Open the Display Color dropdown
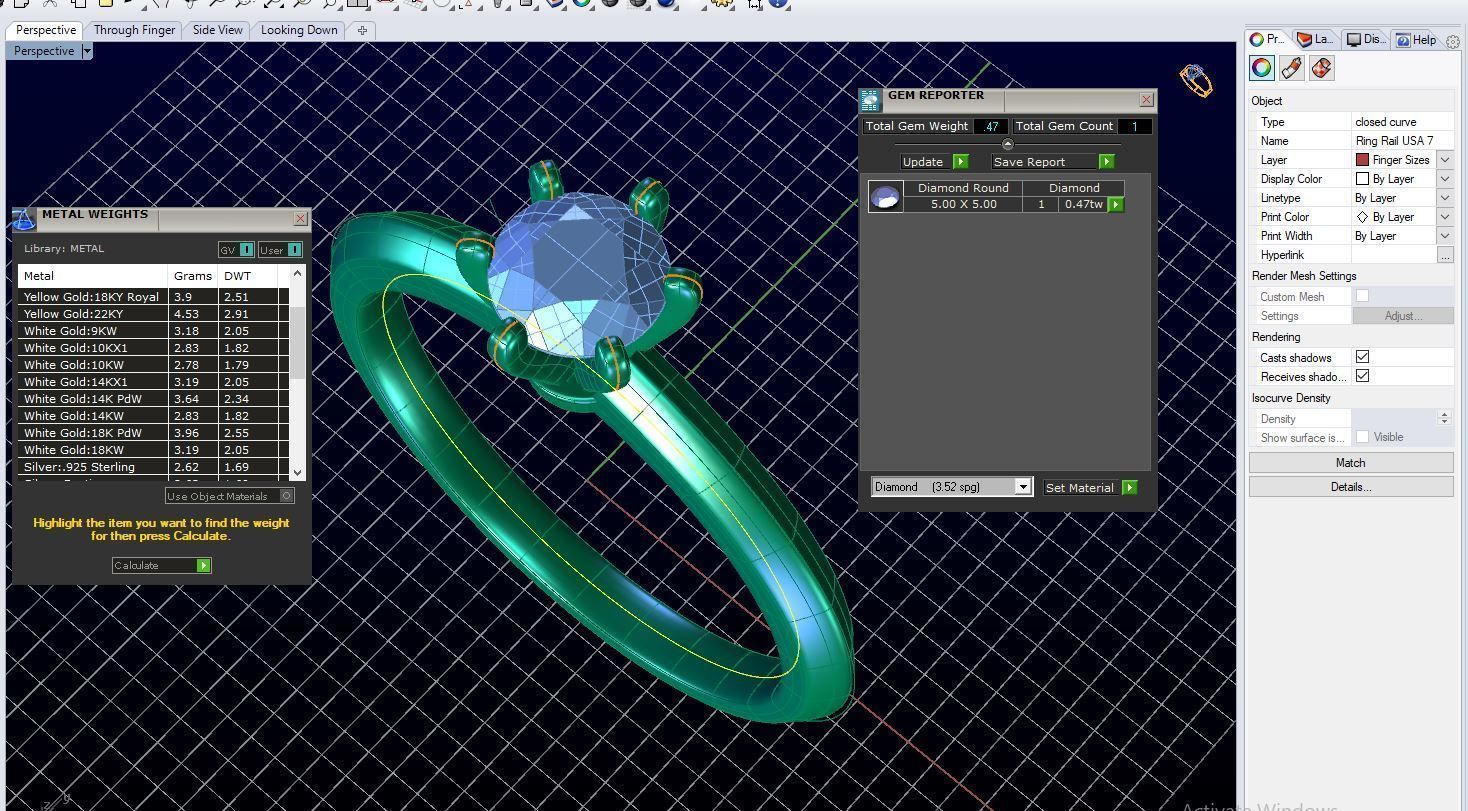 pyautogui.click(x=1445, y=179)
